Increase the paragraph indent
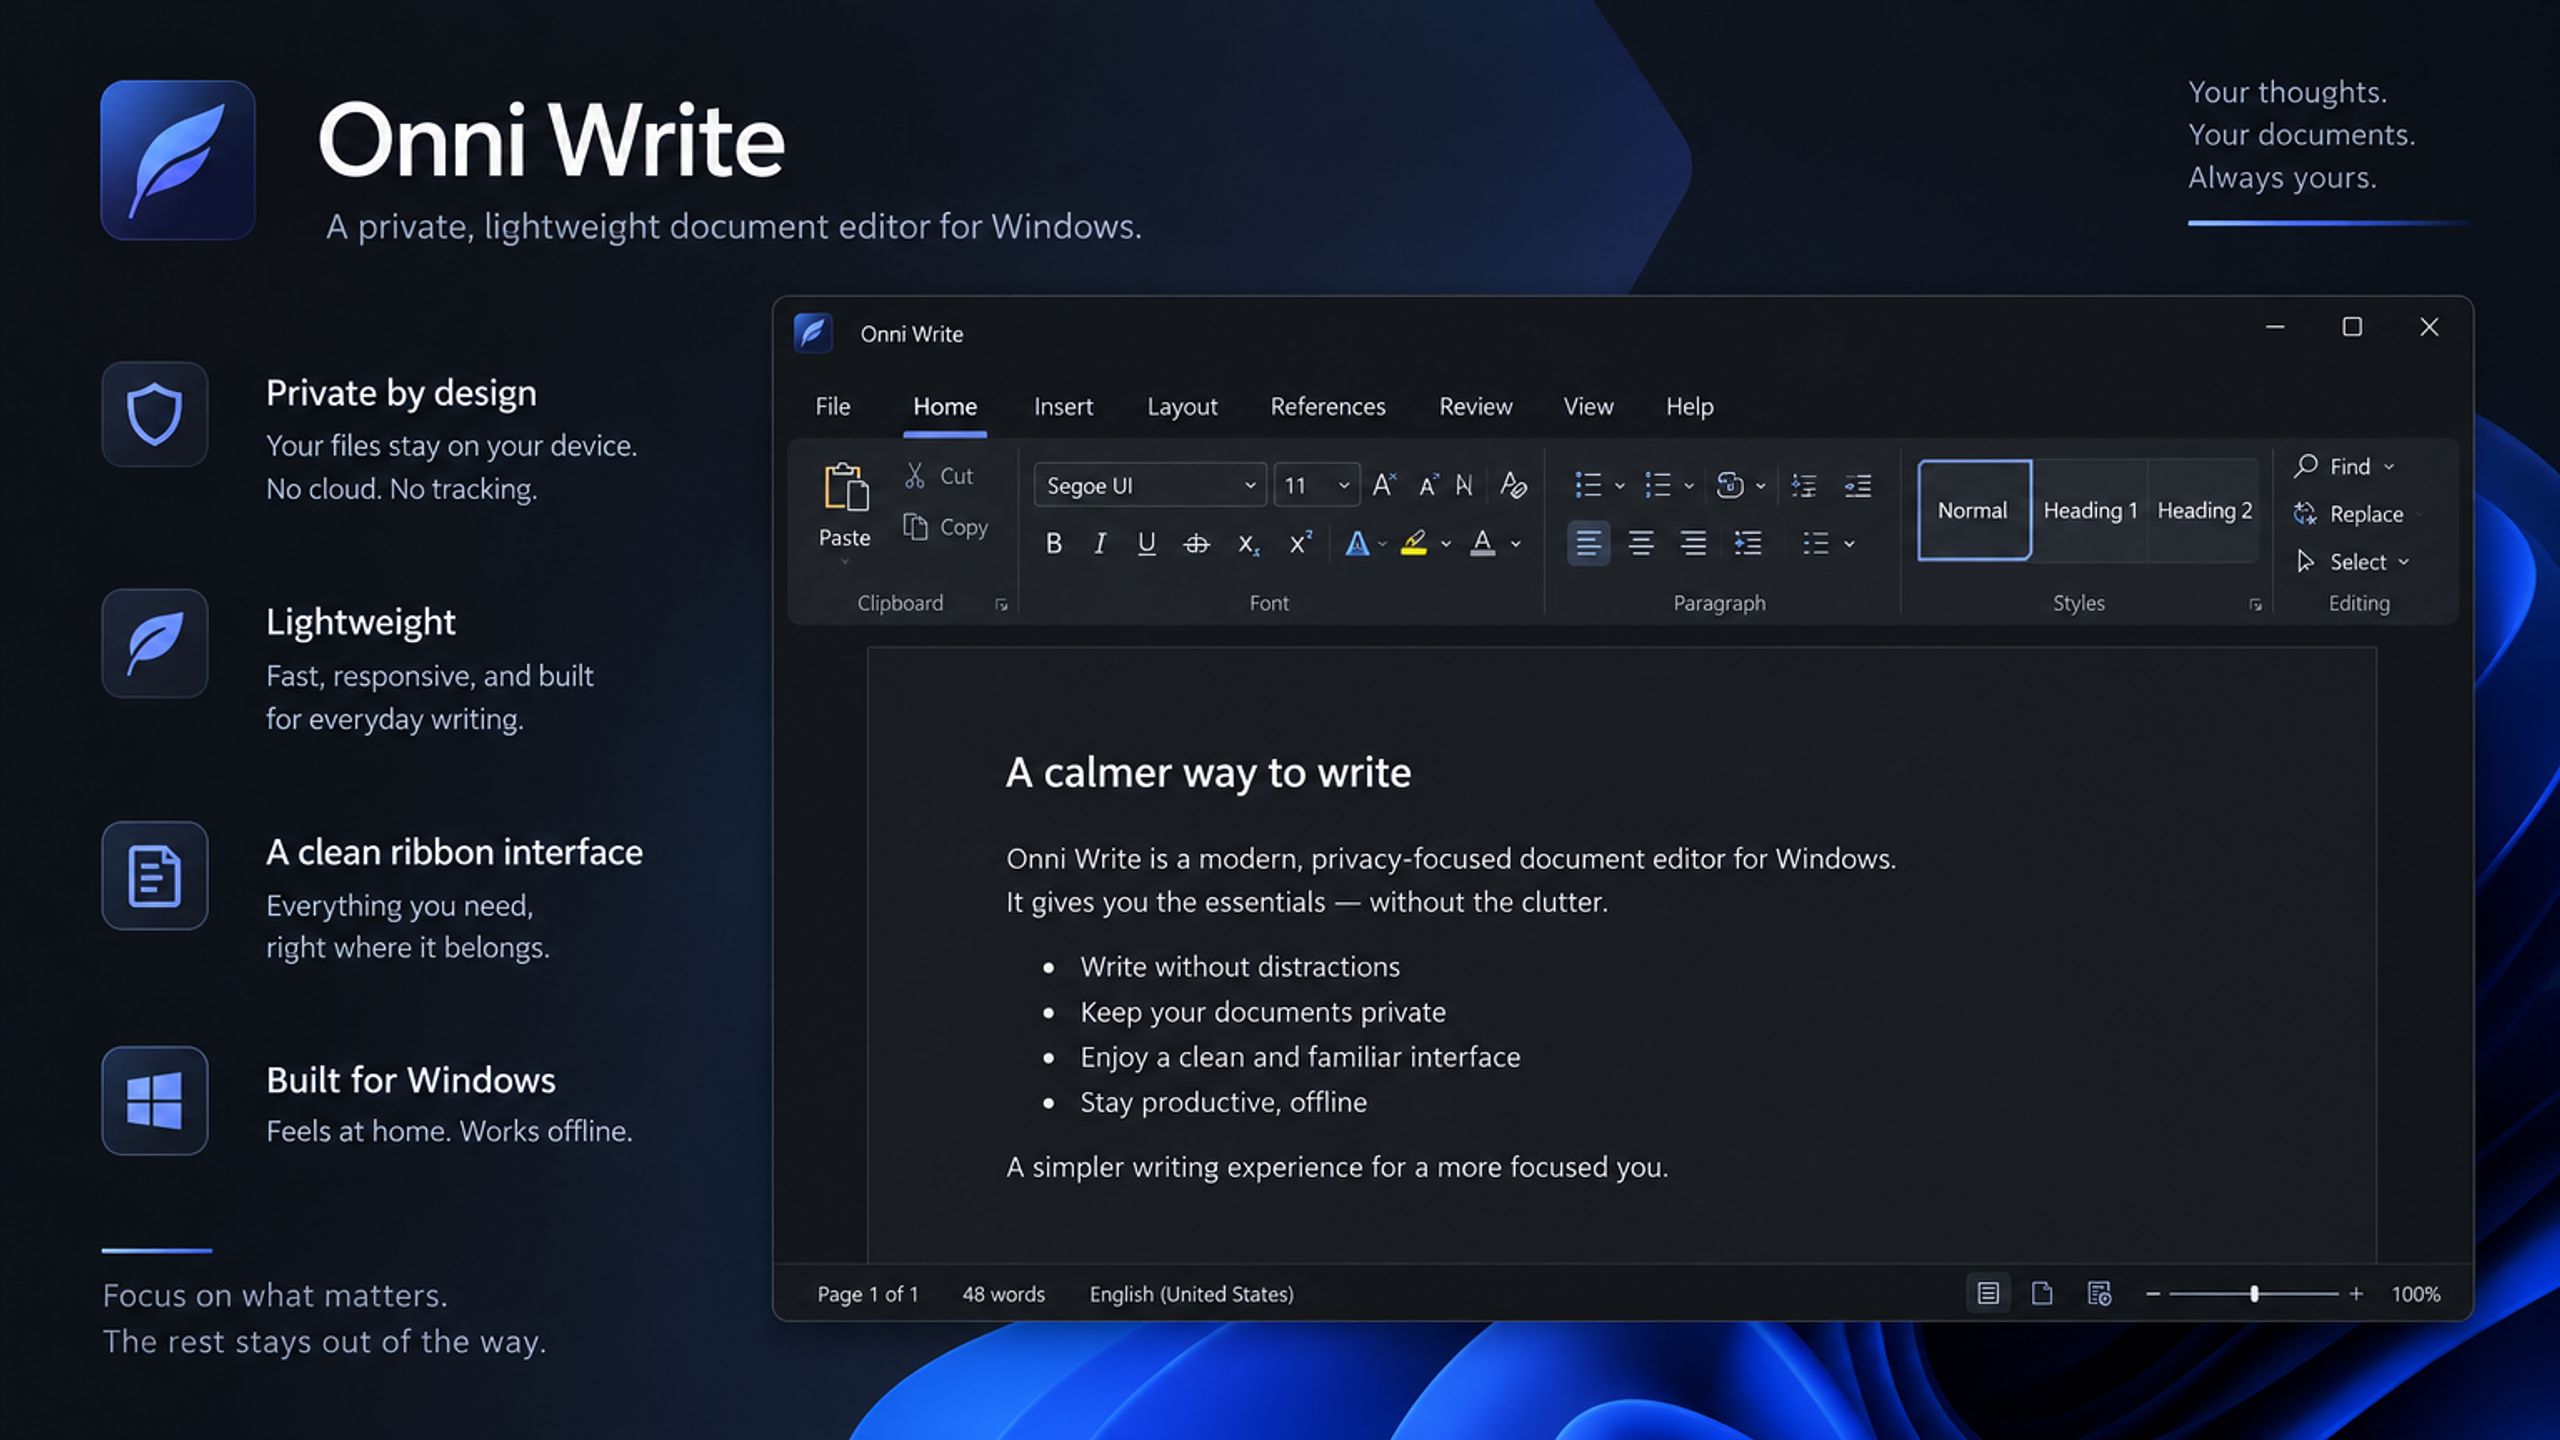2560x1440 pixels. [x=1858, y=486]
